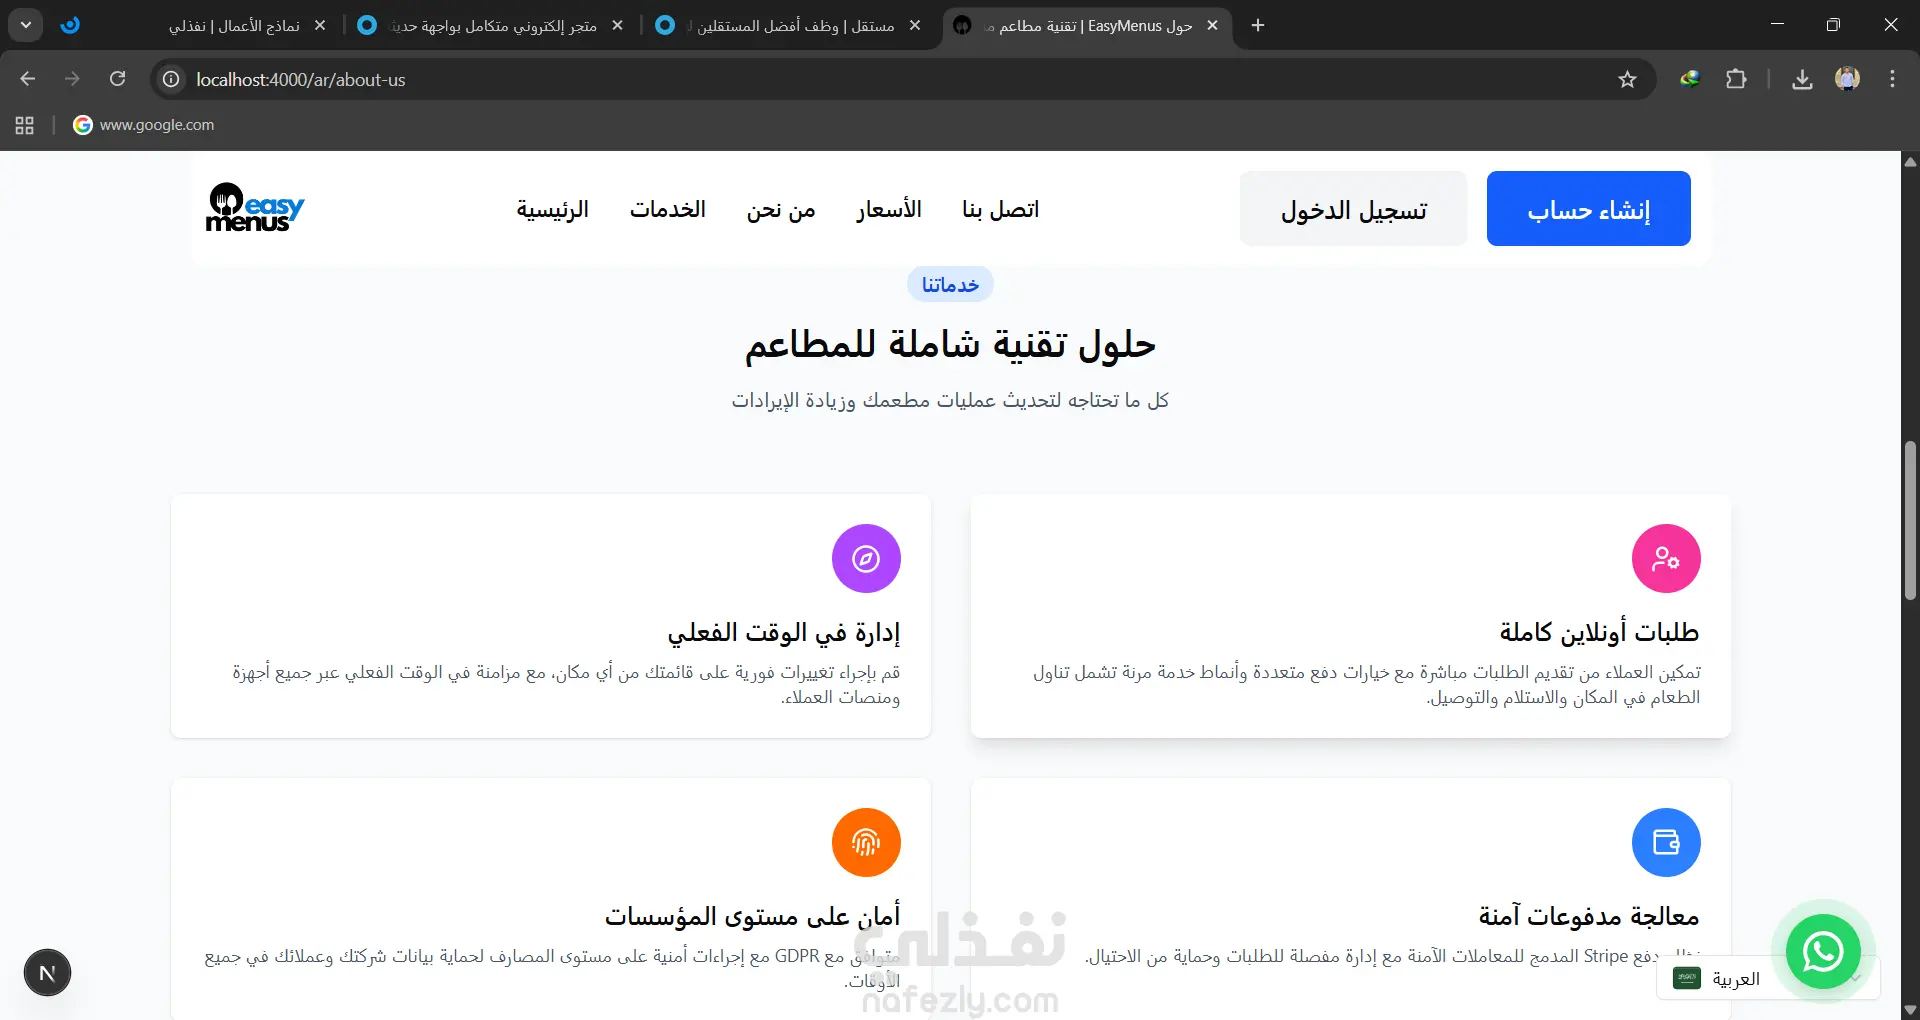Click the colorful extension icon beside the star
This screenshot has height=1020, width=1920.
(x=1690, y=79)
